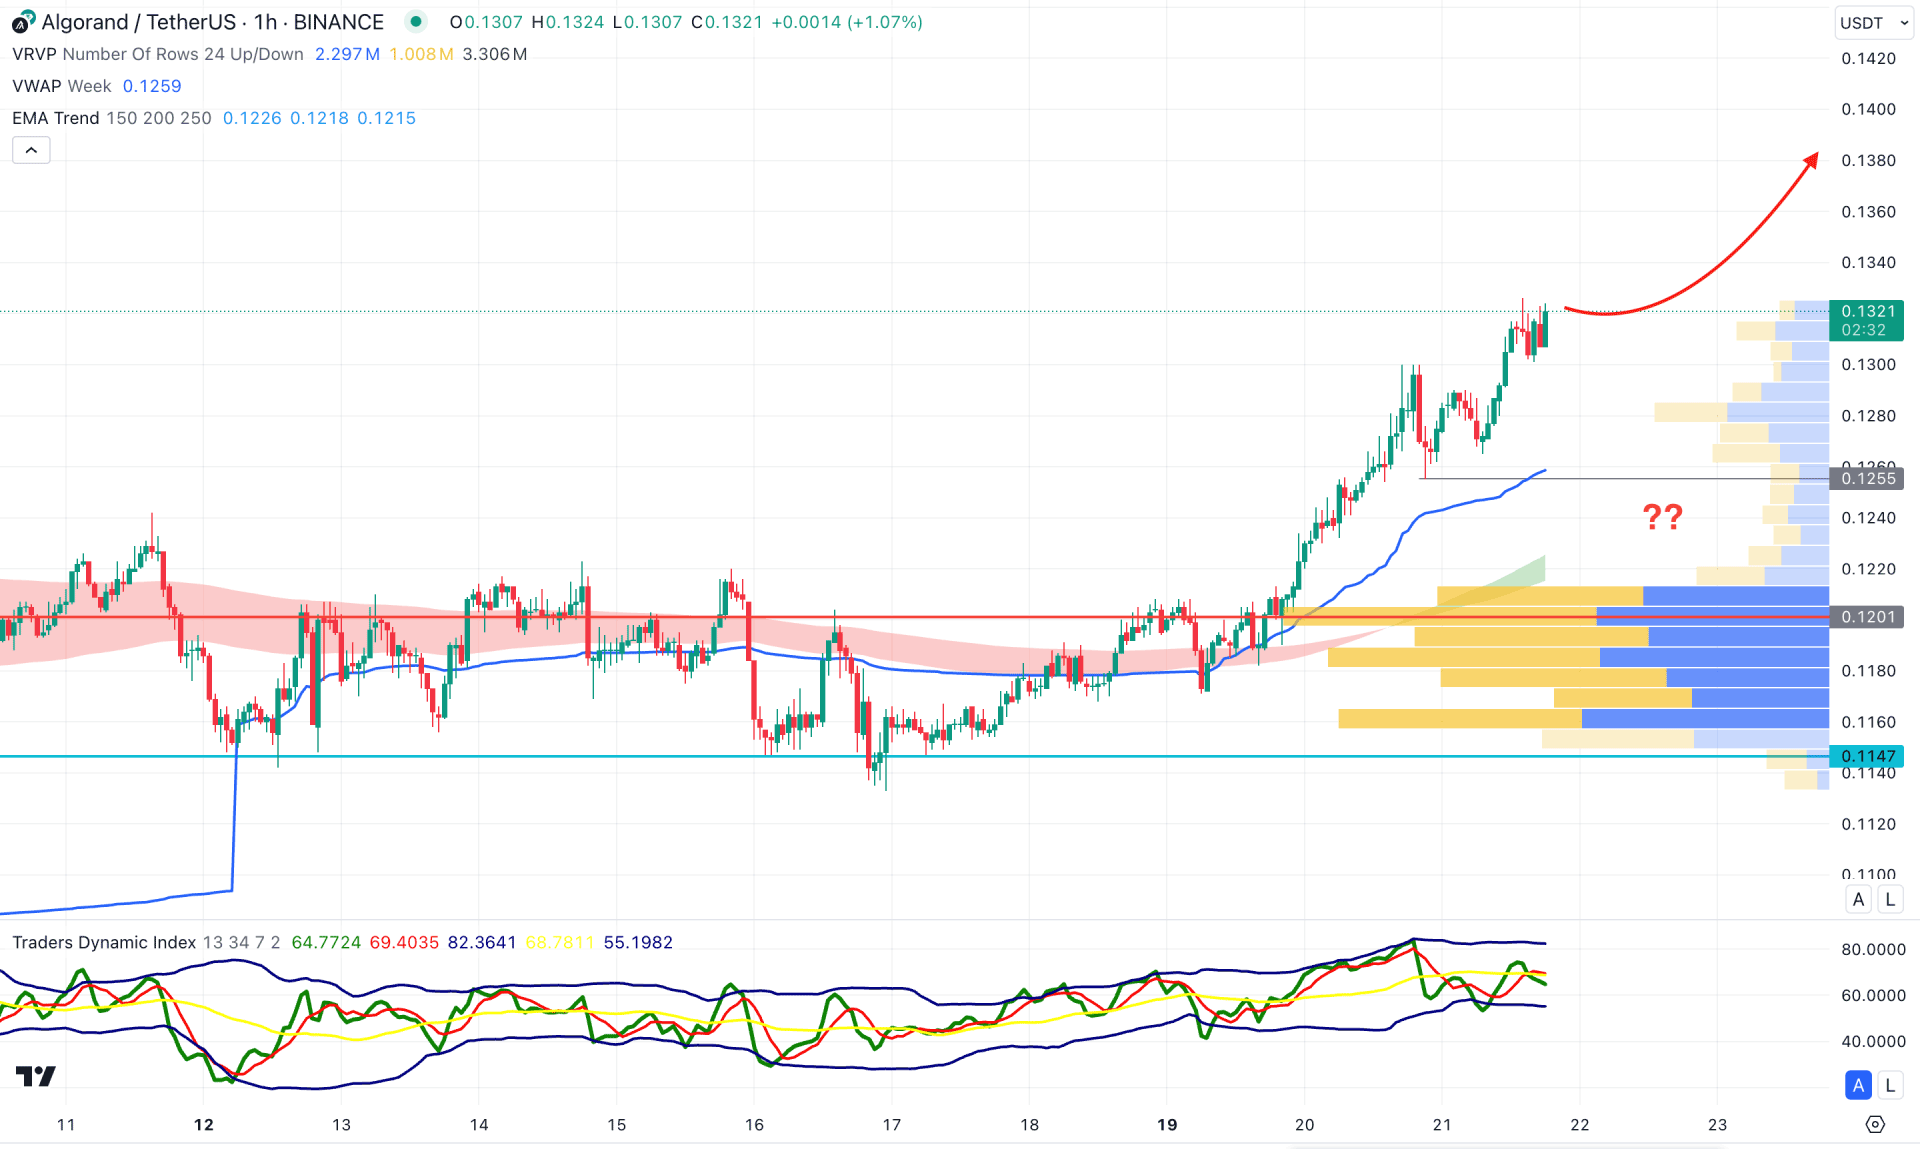1920x1149 pixels.
Task: Click the red 0.1201 price line label
Action: click(x=1866, y=617)
